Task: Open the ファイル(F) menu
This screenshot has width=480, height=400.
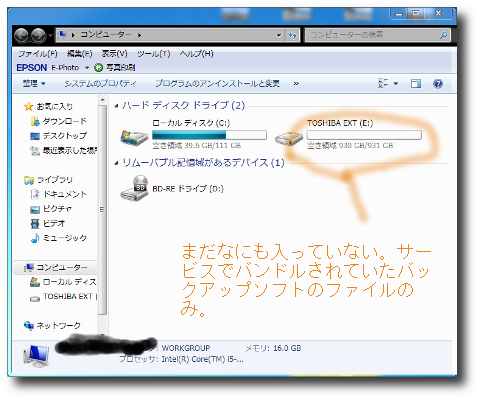Action: click(38, 54)
